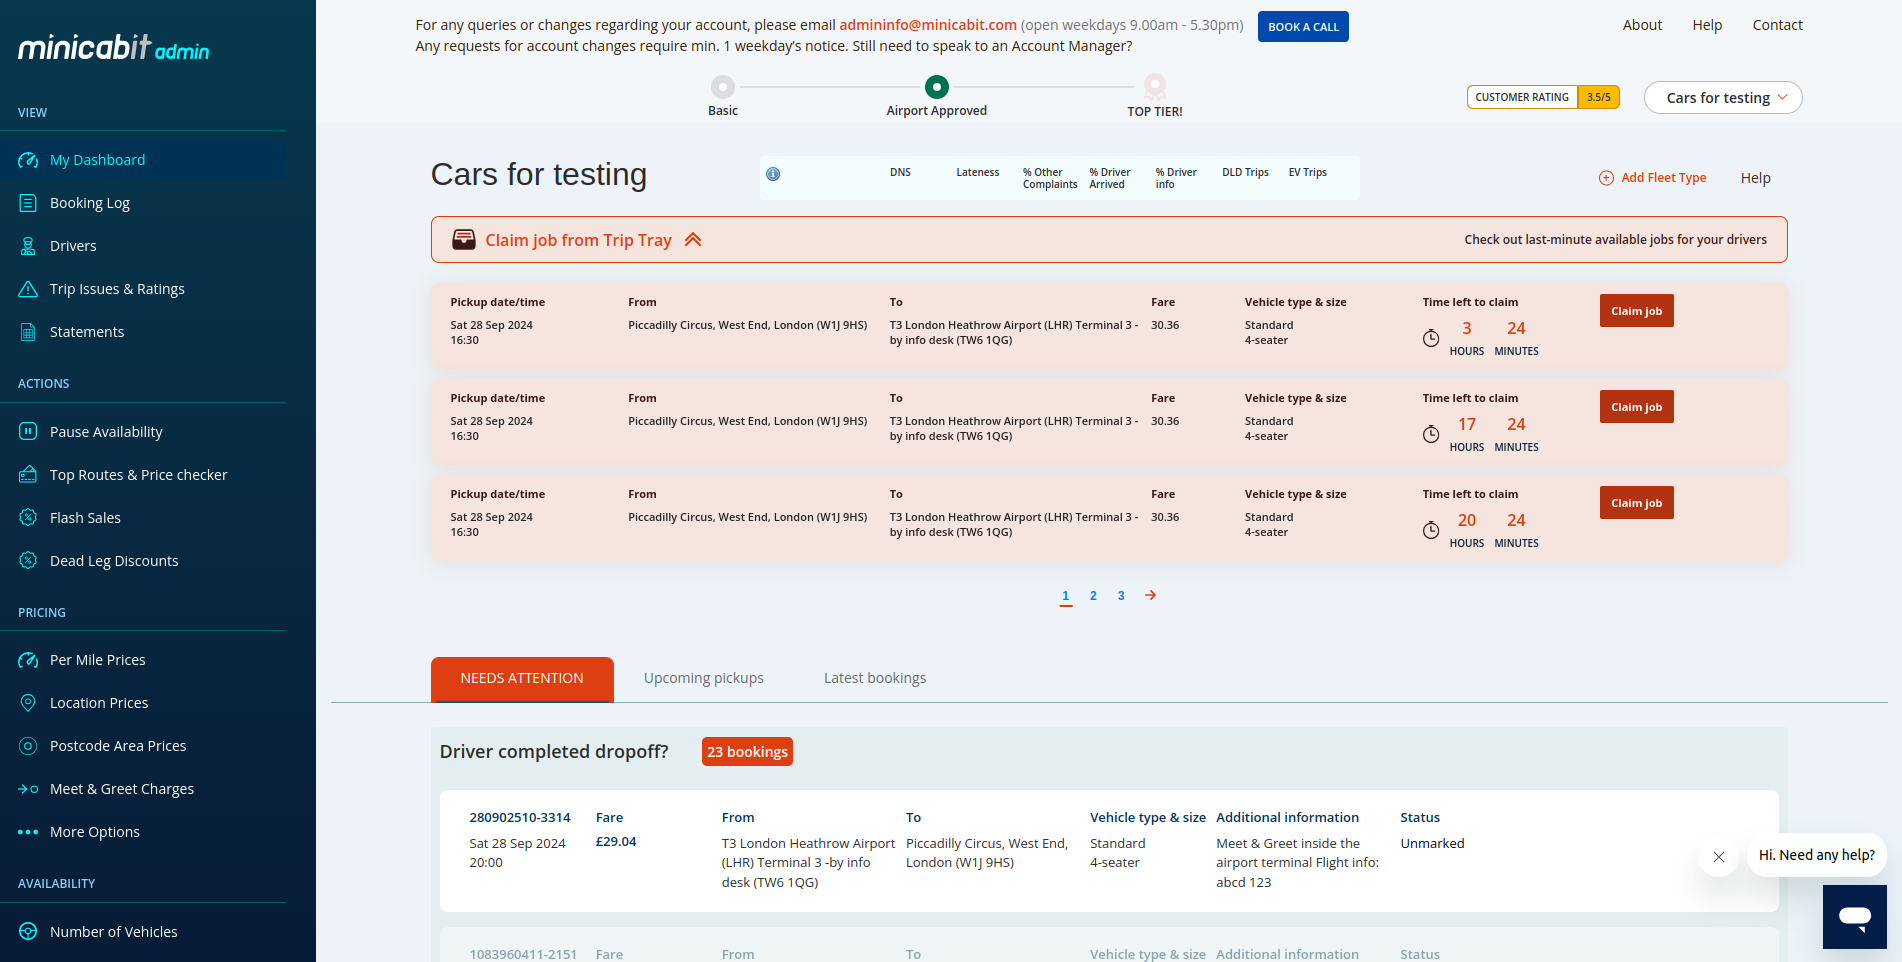Open Statements in sidebar
Viewport: 1902px width, 962px height.
(x=87, y=332)
